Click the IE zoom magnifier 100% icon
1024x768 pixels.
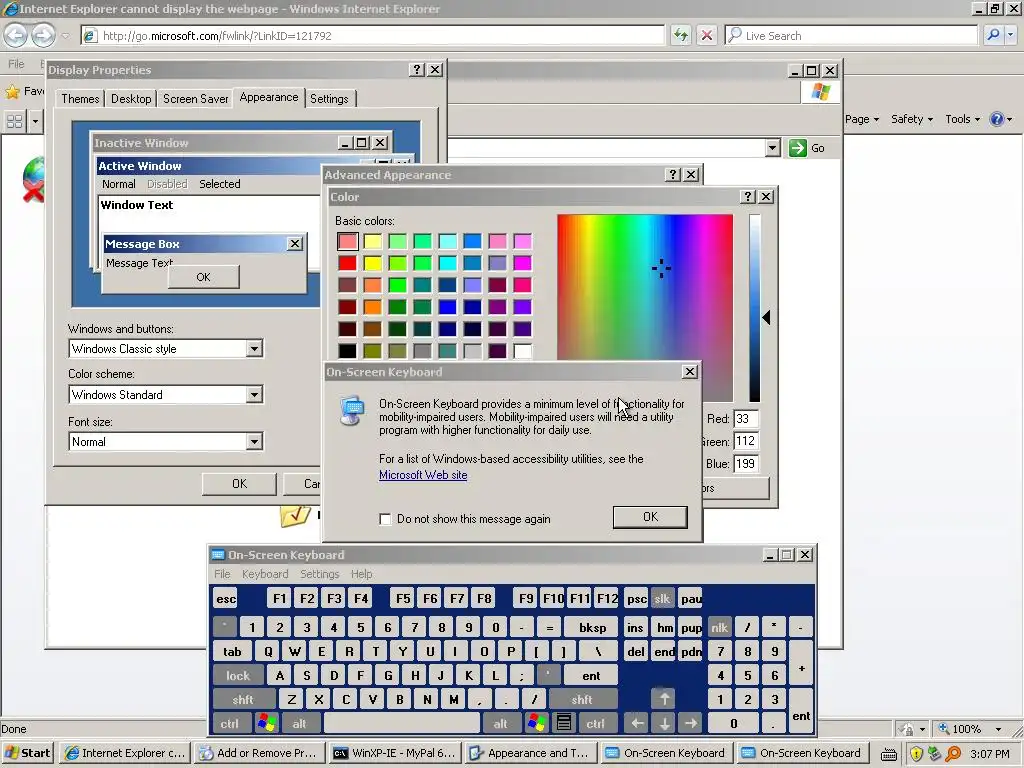coord(944,728)
